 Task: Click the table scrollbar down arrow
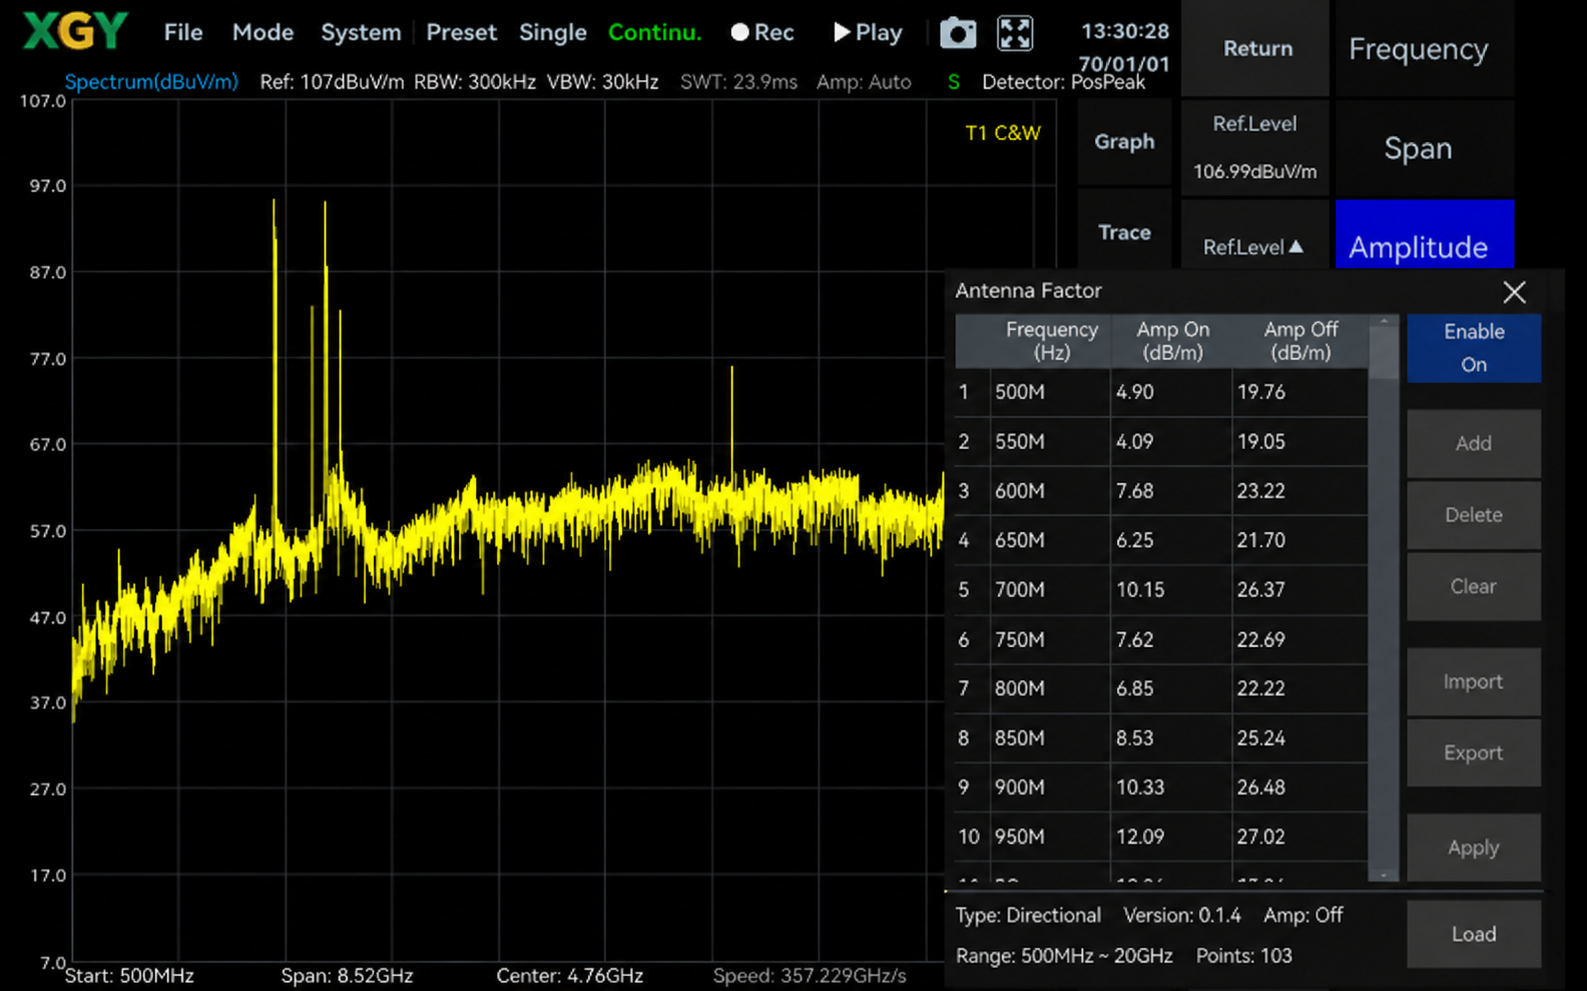pyautogui.click(x=1384, y=875)
